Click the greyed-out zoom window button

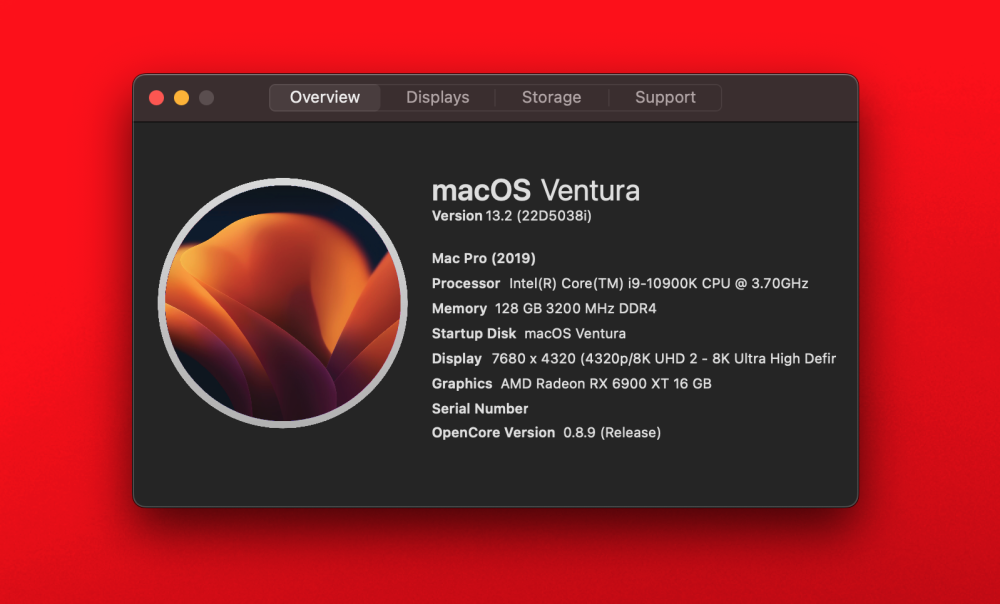pyautogui.click(x=206, y=98)
